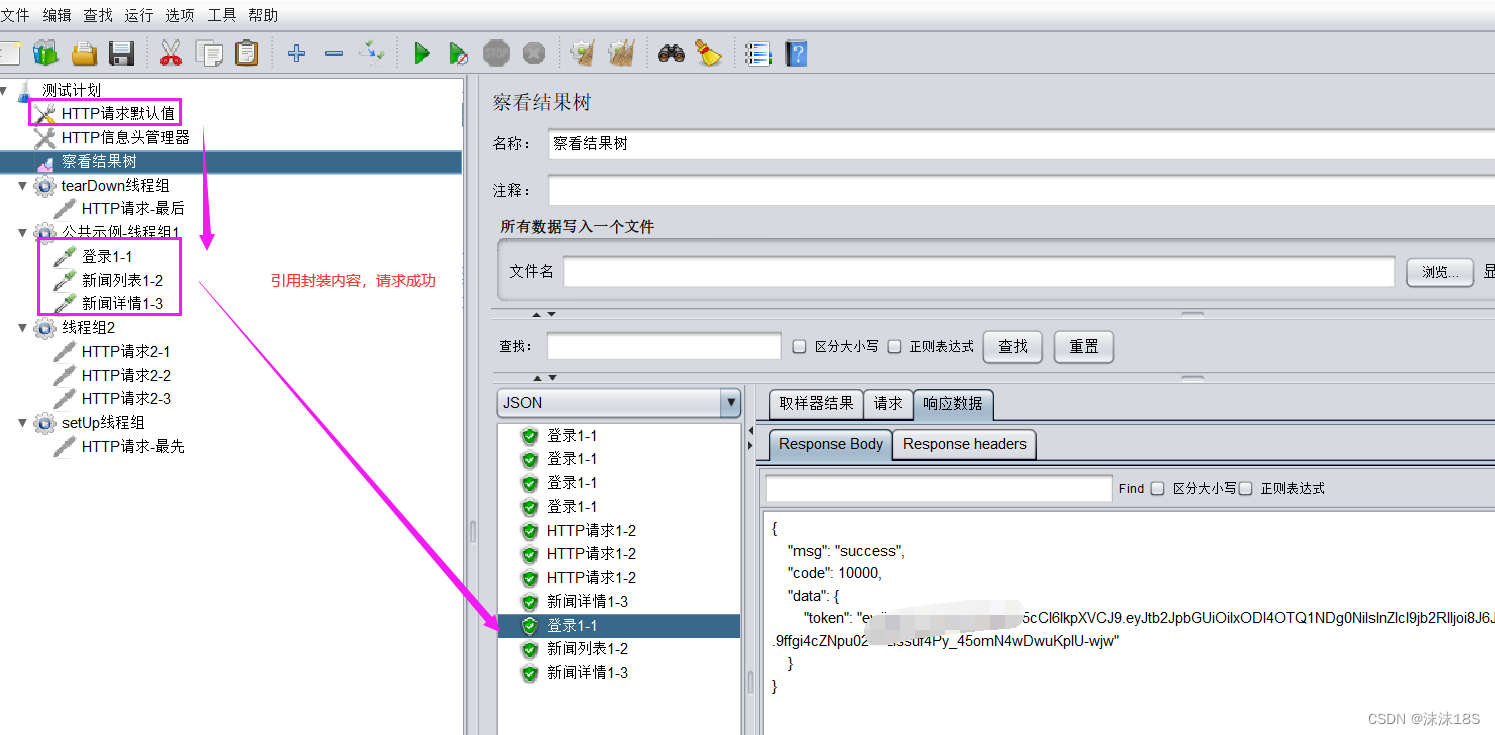This screenshot has width=1495, height=735.
Task: Select HTTP请求默认值 in test plan tree
Action: 118,113
